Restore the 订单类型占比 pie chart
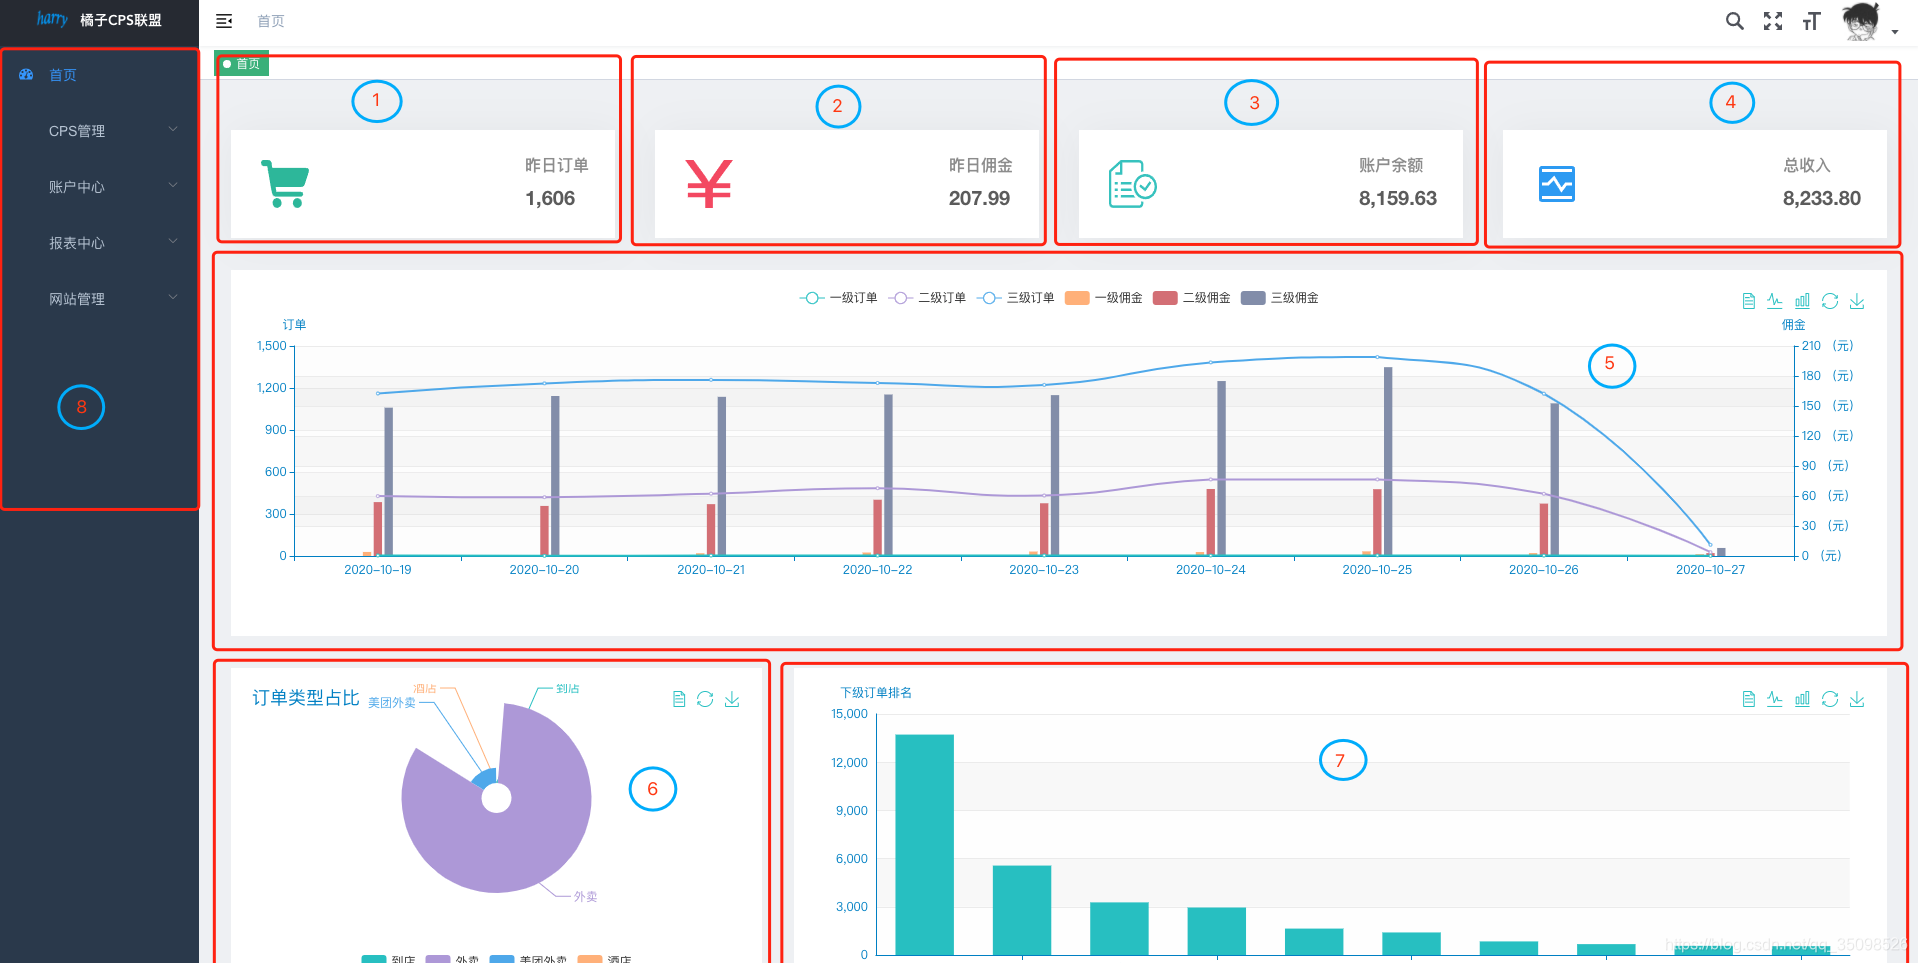Viewport: 1918px width, 963px height. 705,699
